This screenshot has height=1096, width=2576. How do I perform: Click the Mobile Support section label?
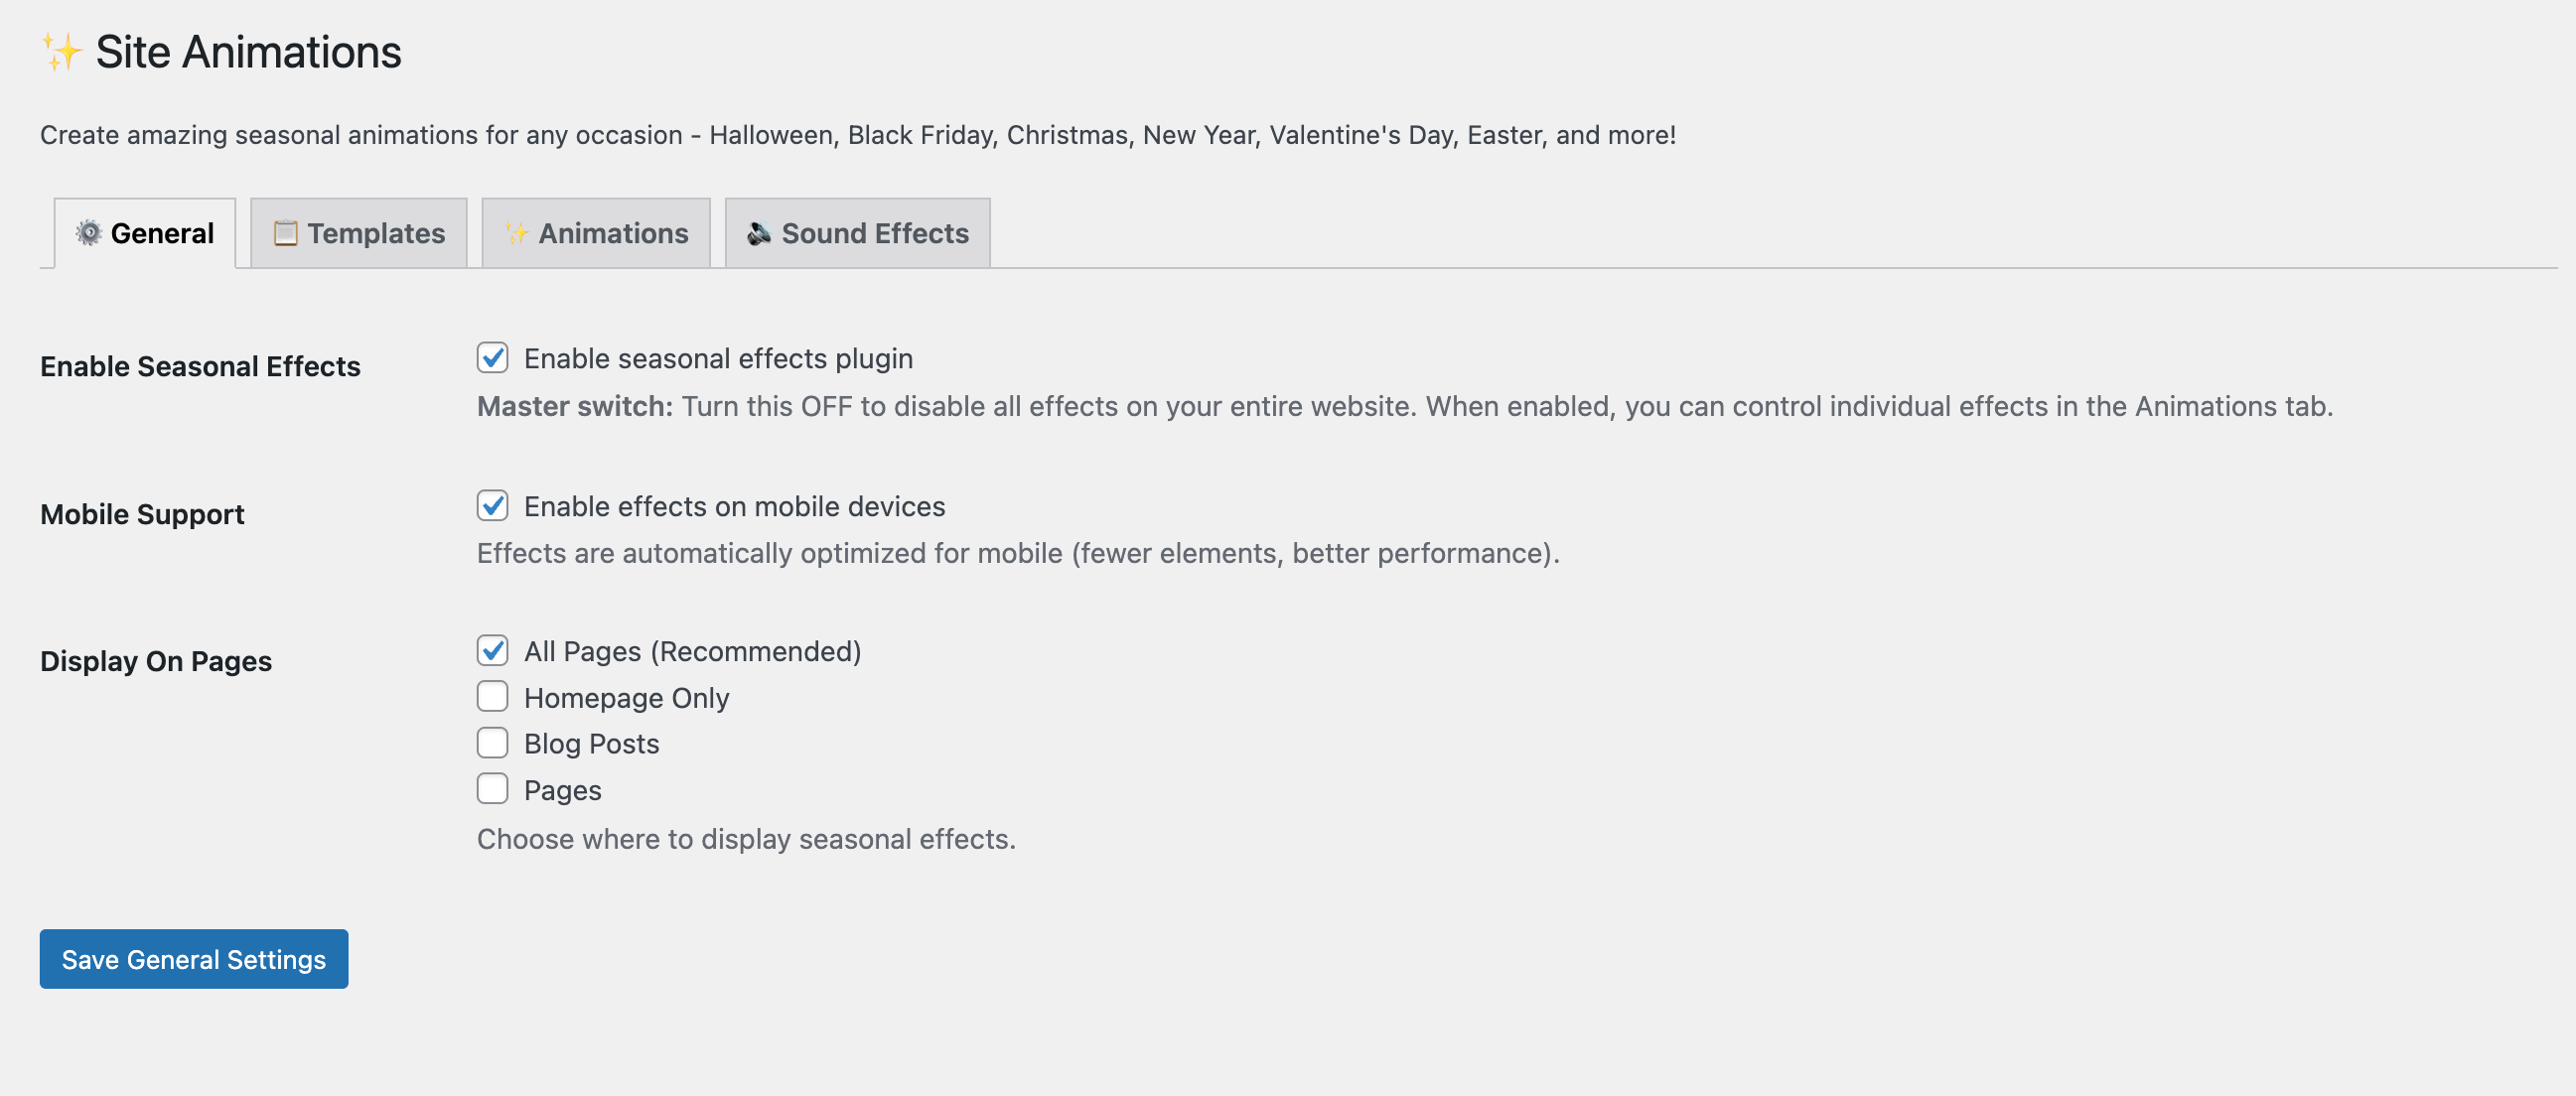click(x=142, y=514)
